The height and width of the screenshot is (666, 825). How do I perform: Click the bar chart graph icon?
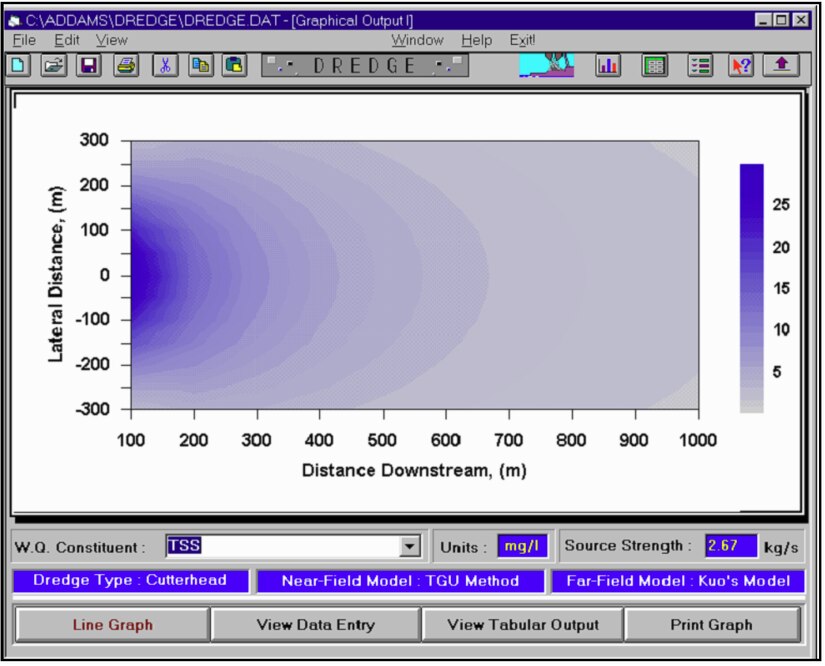click(x=608, y=66)
